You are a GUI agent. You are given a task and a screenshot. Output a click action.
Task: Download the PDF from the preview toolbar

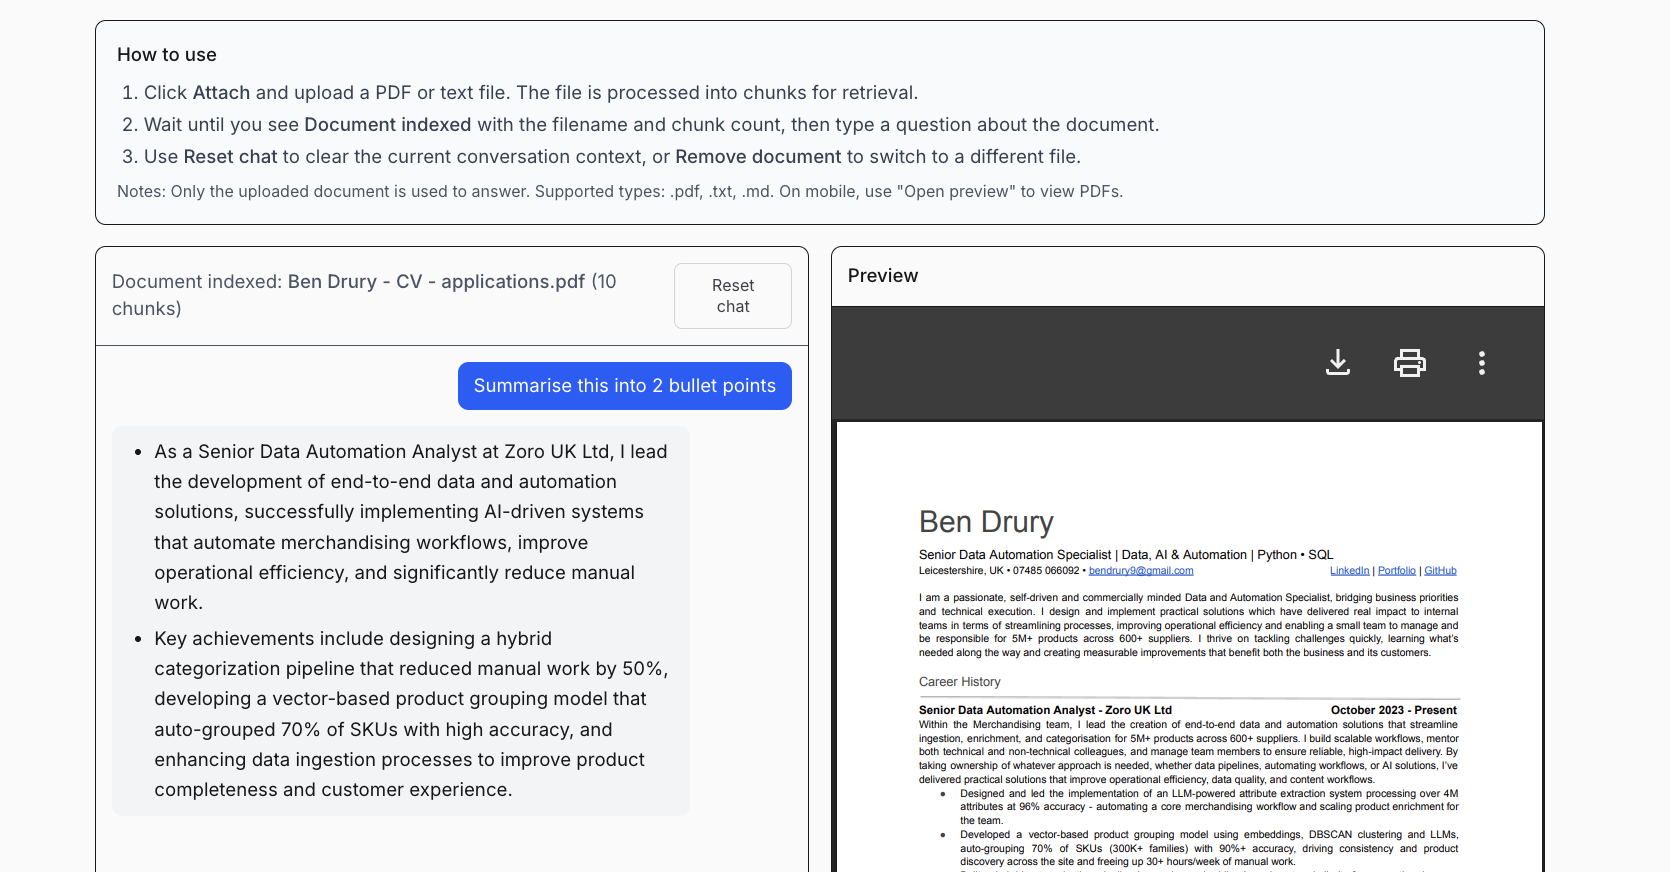click(x=1337, y=363)
